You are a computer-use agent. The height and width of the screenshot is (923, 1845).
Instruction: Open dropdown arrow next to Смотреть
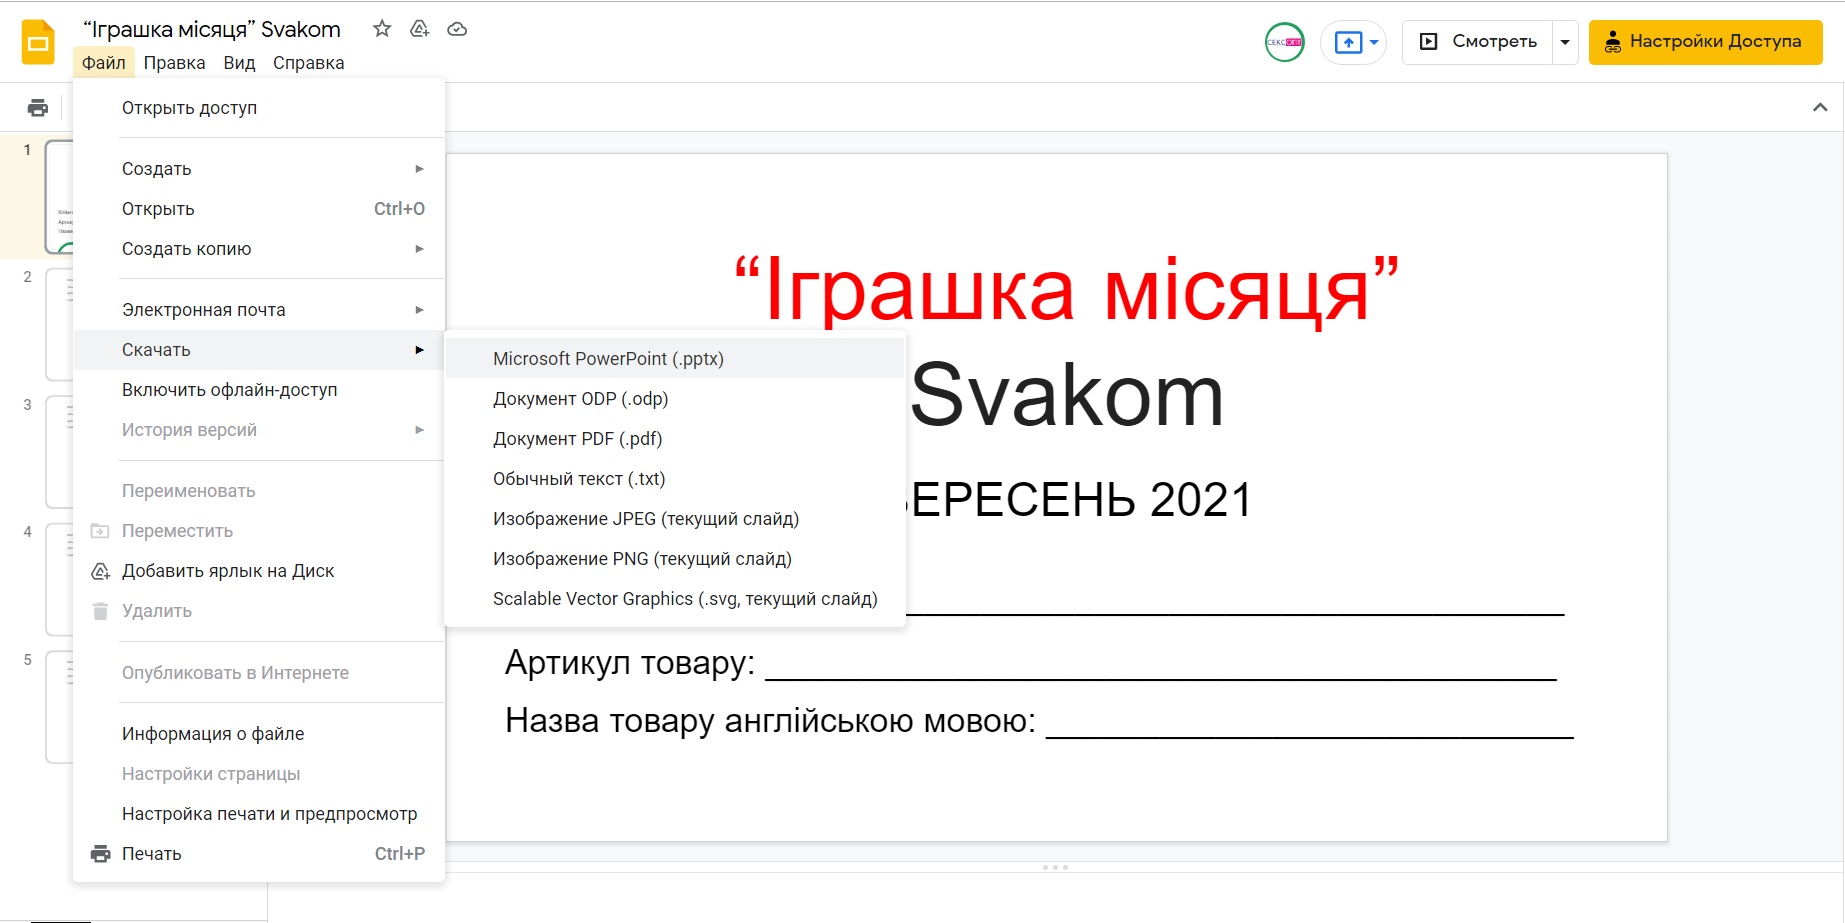1565,42
